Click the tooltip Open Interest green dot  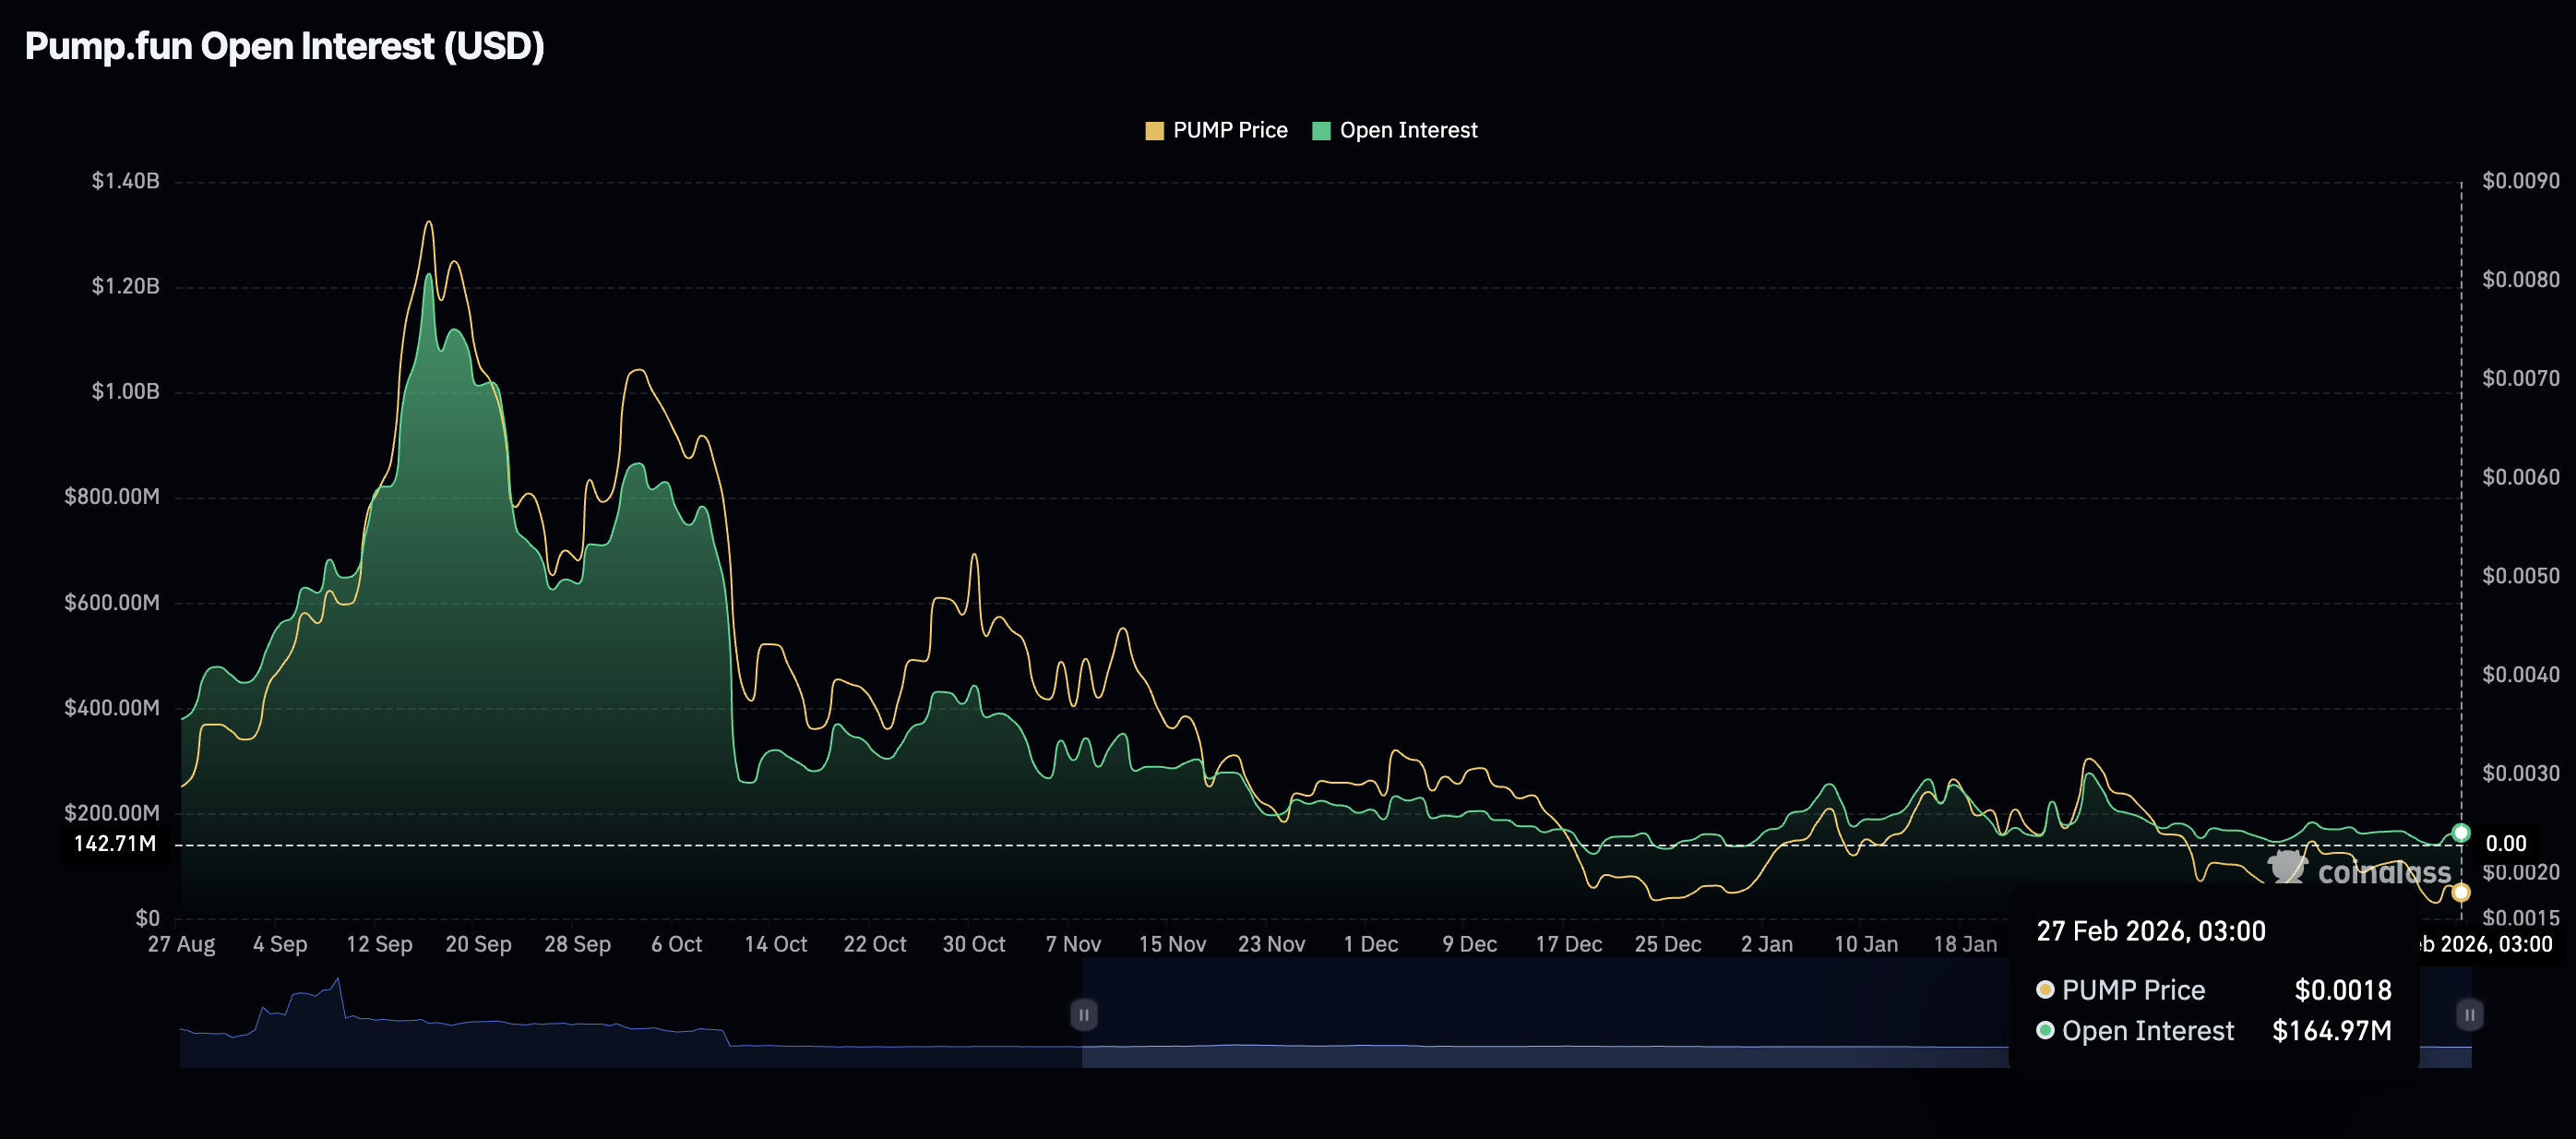click(x=2045, y=1030)
